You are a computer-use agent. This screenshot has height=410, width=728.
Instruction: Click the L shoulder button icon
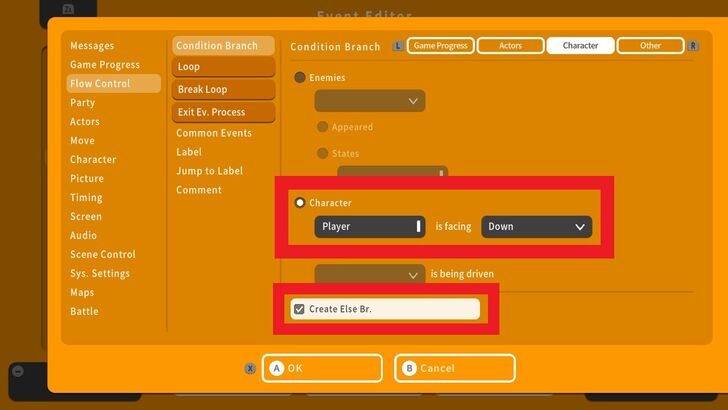click(x=399, y=46)
